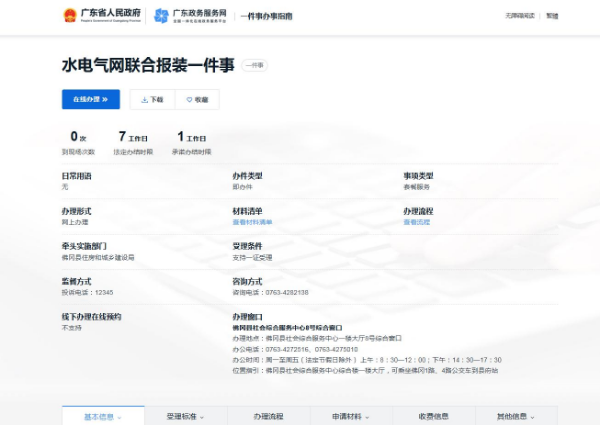Click the office phone line 0763-4272516
The width and height of the screenshot is (600, 425).
(x=295, y=349)
